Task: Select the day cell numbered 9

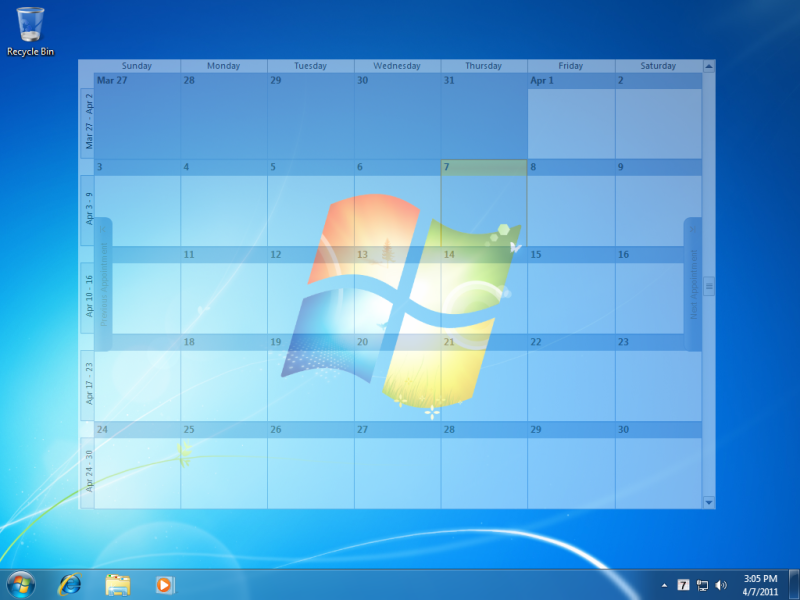Action: [x=658, y=203]
